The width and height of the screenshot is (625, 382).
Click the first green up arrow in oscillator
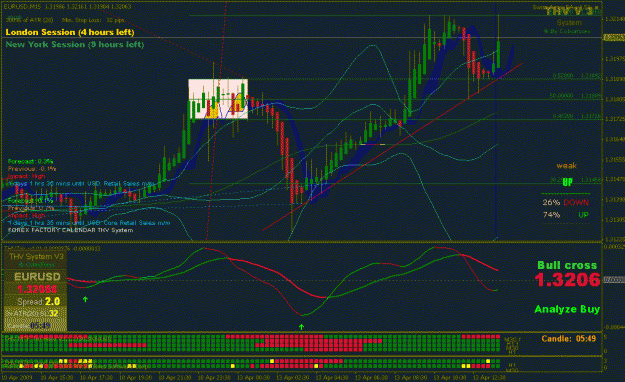85,299
